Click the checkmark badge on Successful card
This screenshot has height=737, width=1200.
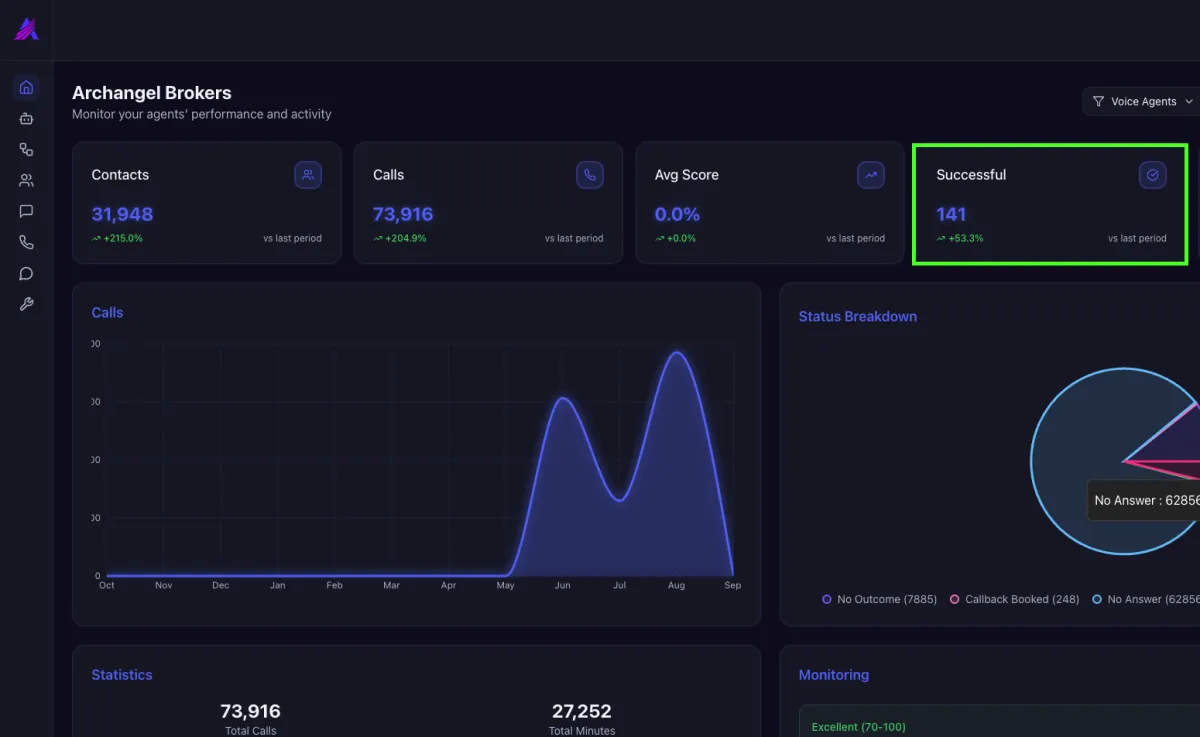tap(1152, 175)
